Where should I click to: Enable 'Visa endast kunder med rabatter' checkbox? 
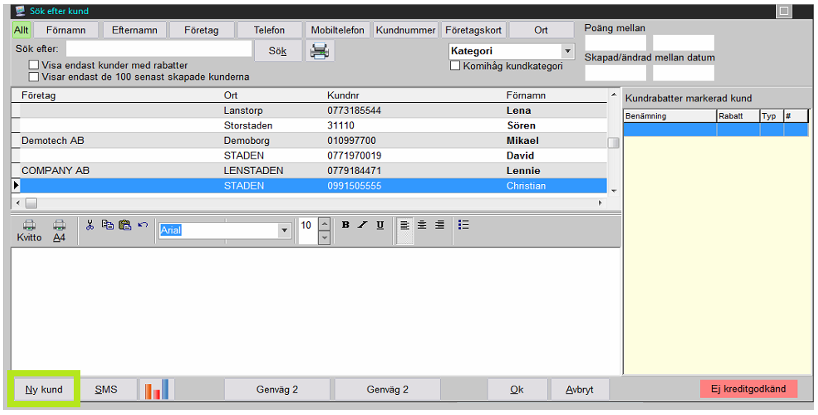coord(34,65)
